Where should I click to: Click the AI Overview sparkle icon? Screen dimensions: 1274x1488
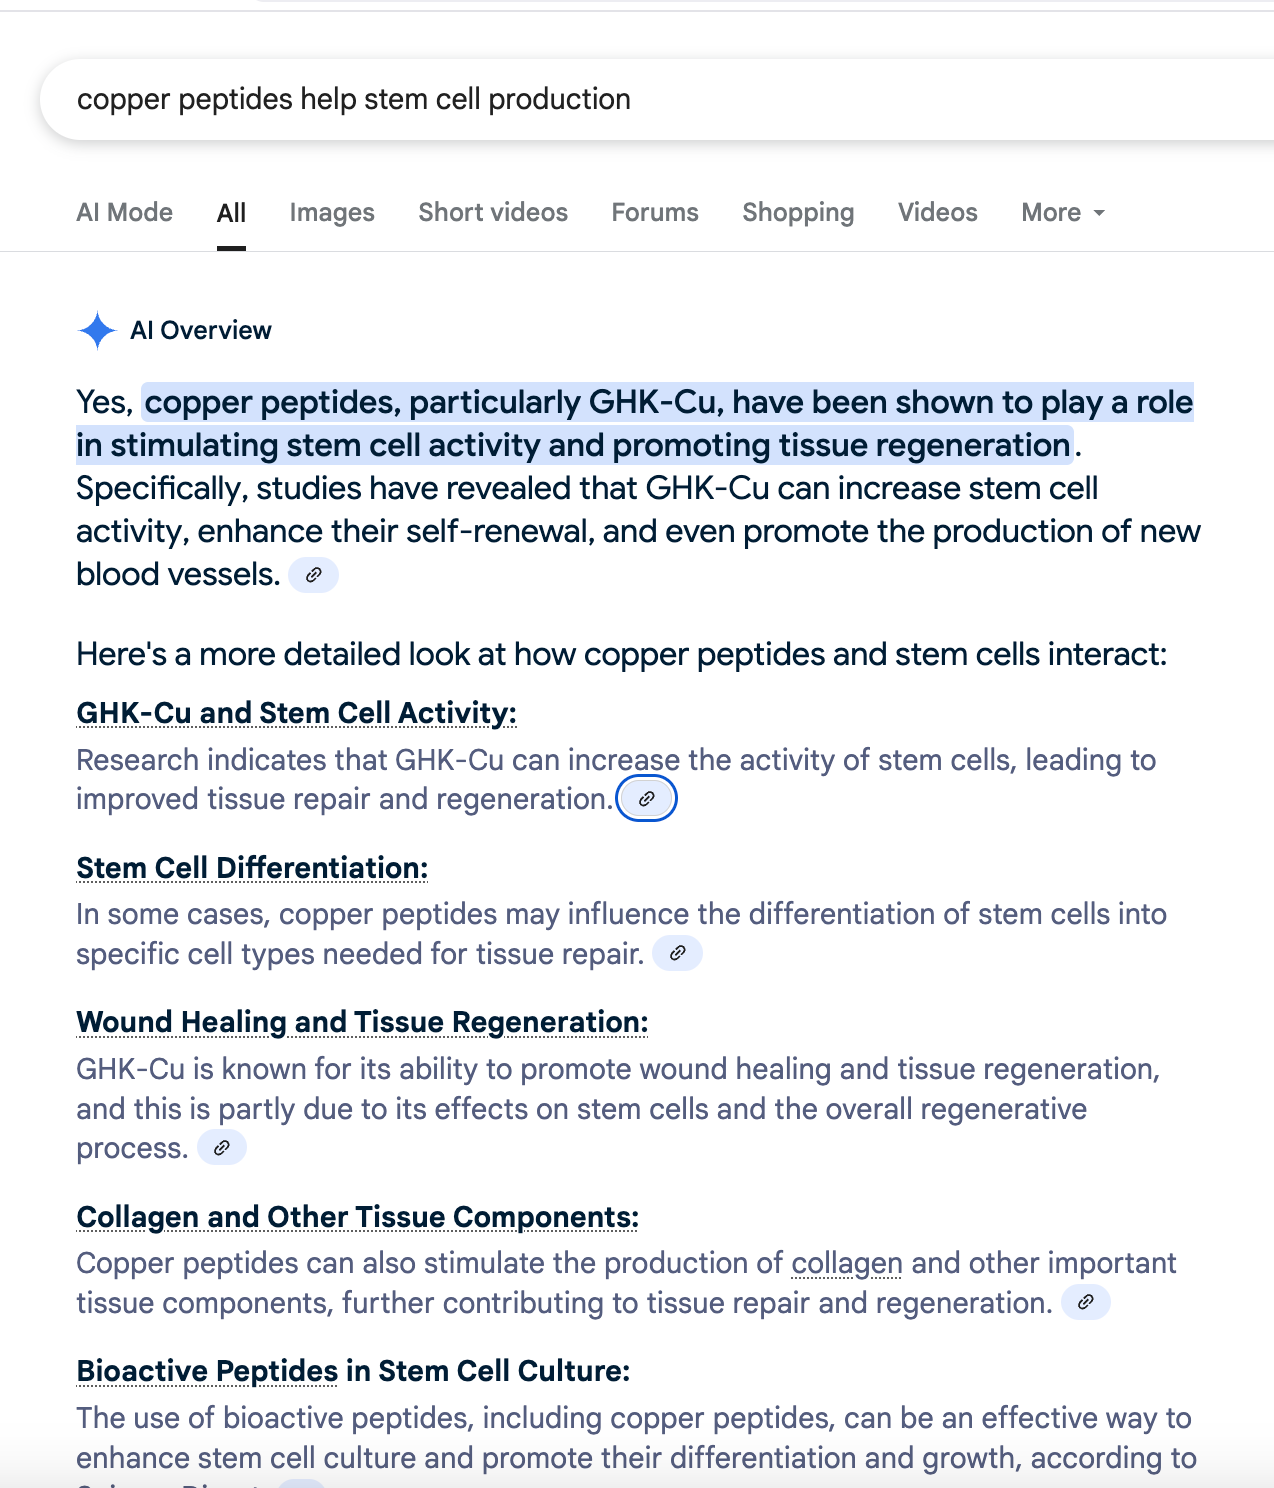(x=97, y=331)
